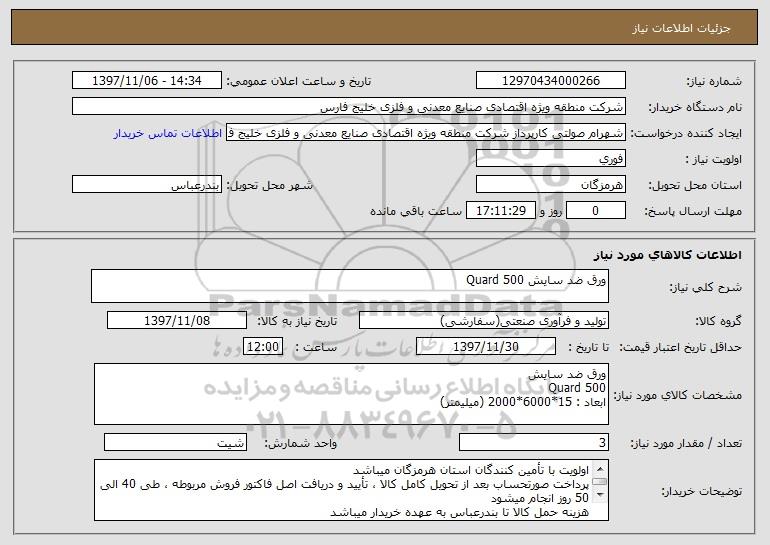The height and width of the screenshot is (545, 770).
Task: Click the تاریخ نیاز به کالا label
Action: point(297,321)
